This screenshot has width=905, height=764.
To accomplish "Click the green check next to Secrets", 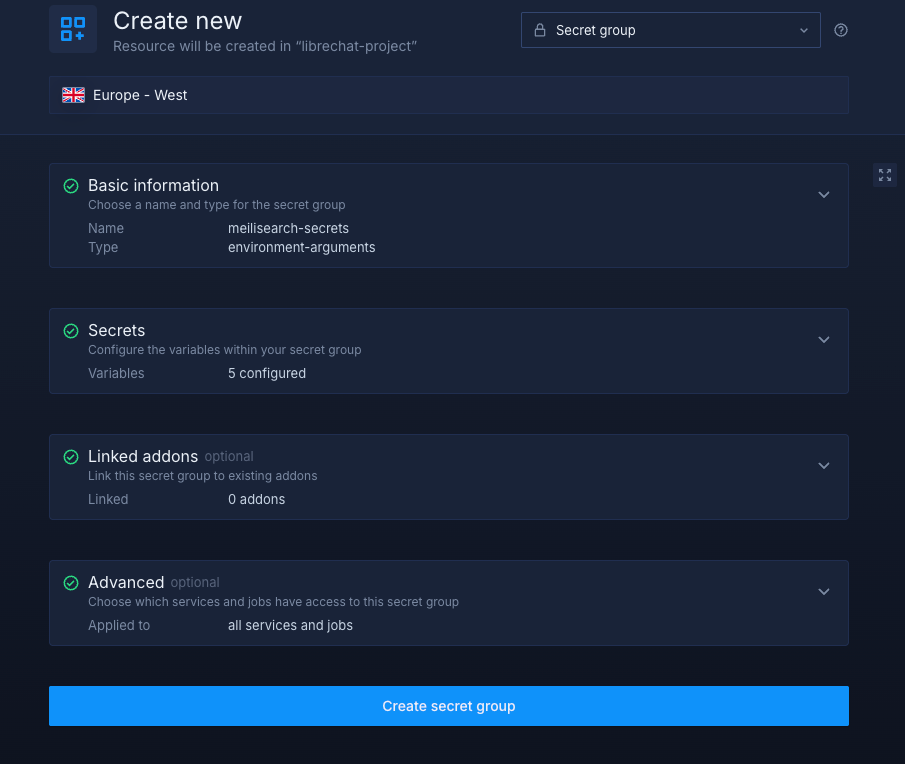I will (71, 331).
